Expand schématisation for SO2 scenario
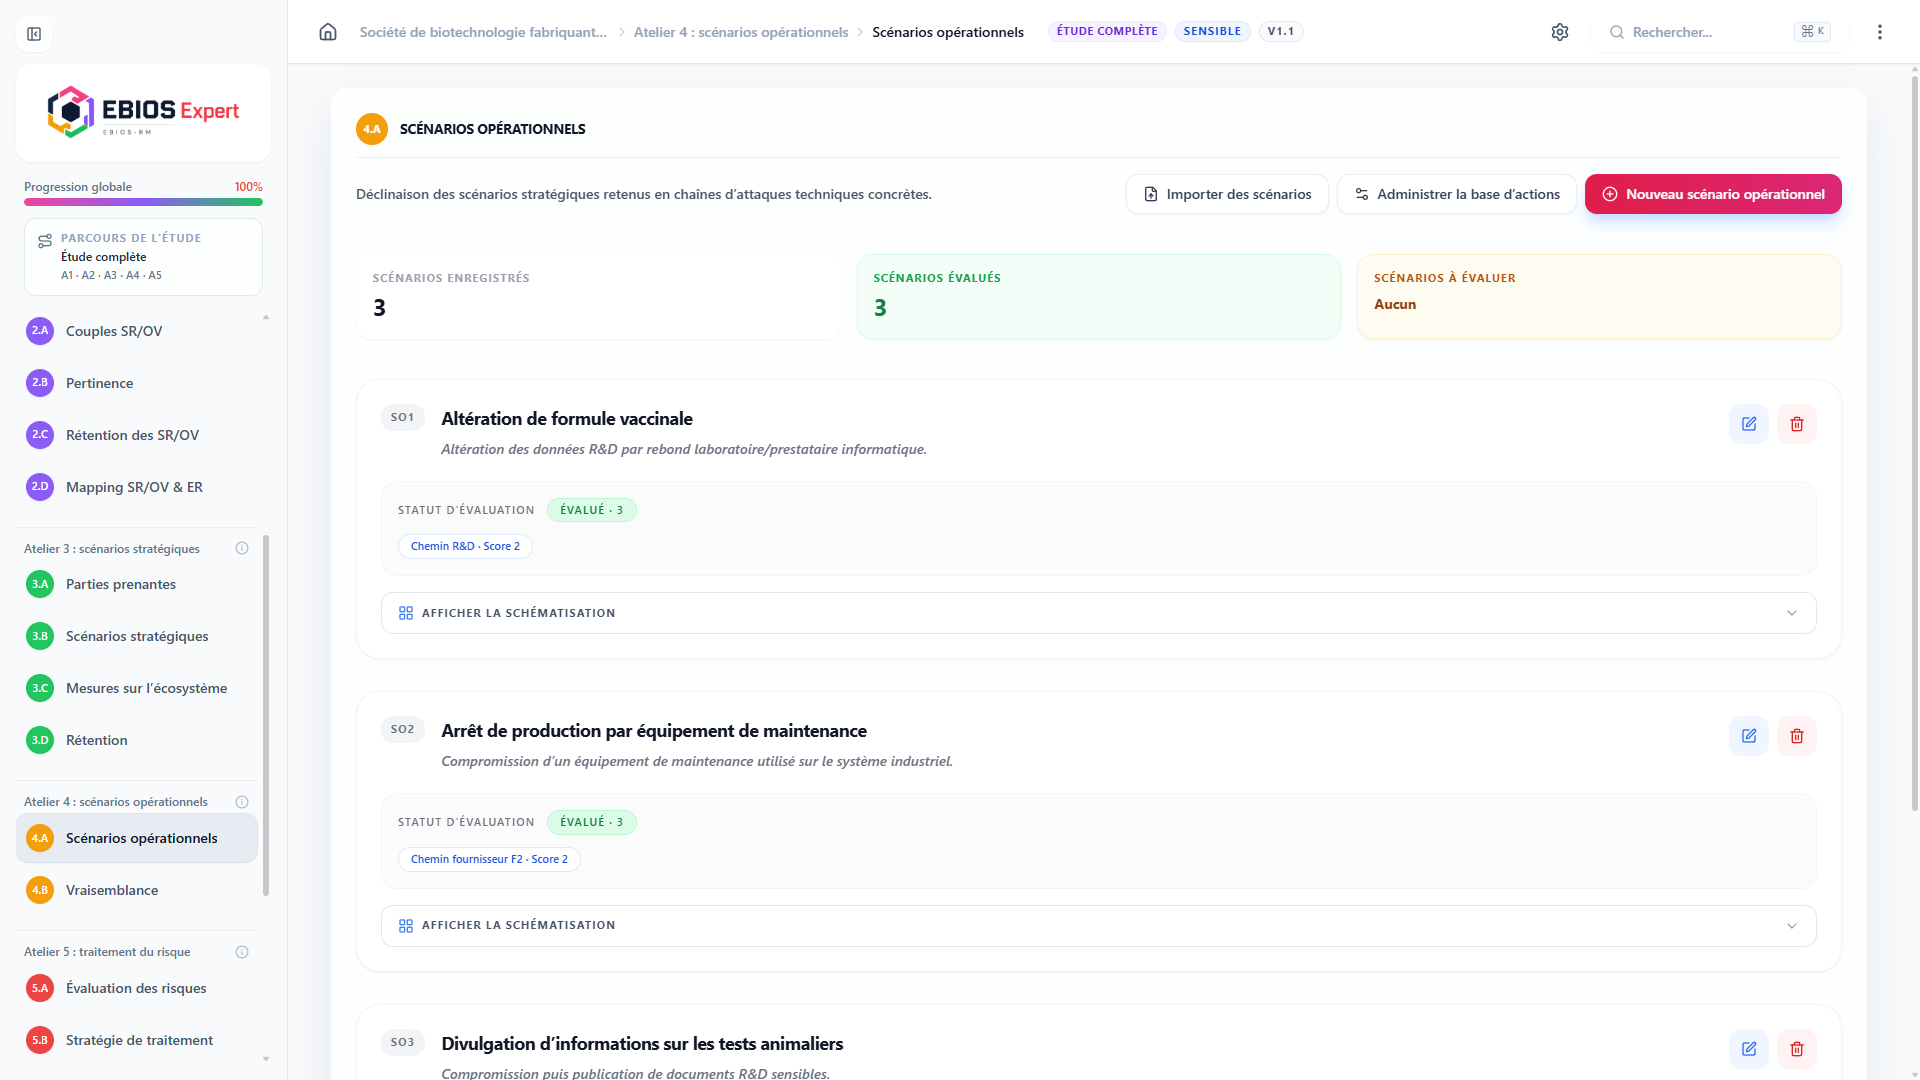This screenshot has height=1080, width=1920. pos(1098,926)
